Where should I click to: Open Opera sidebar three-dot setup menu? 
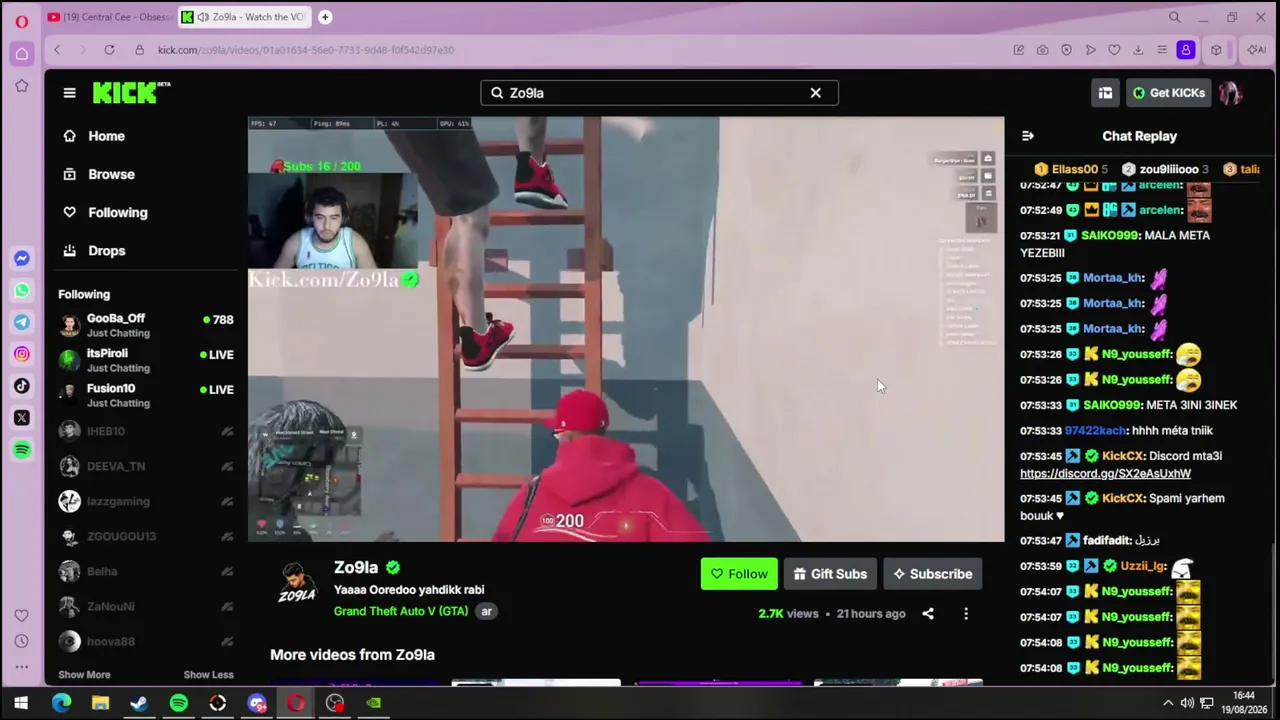click(21, 667)
